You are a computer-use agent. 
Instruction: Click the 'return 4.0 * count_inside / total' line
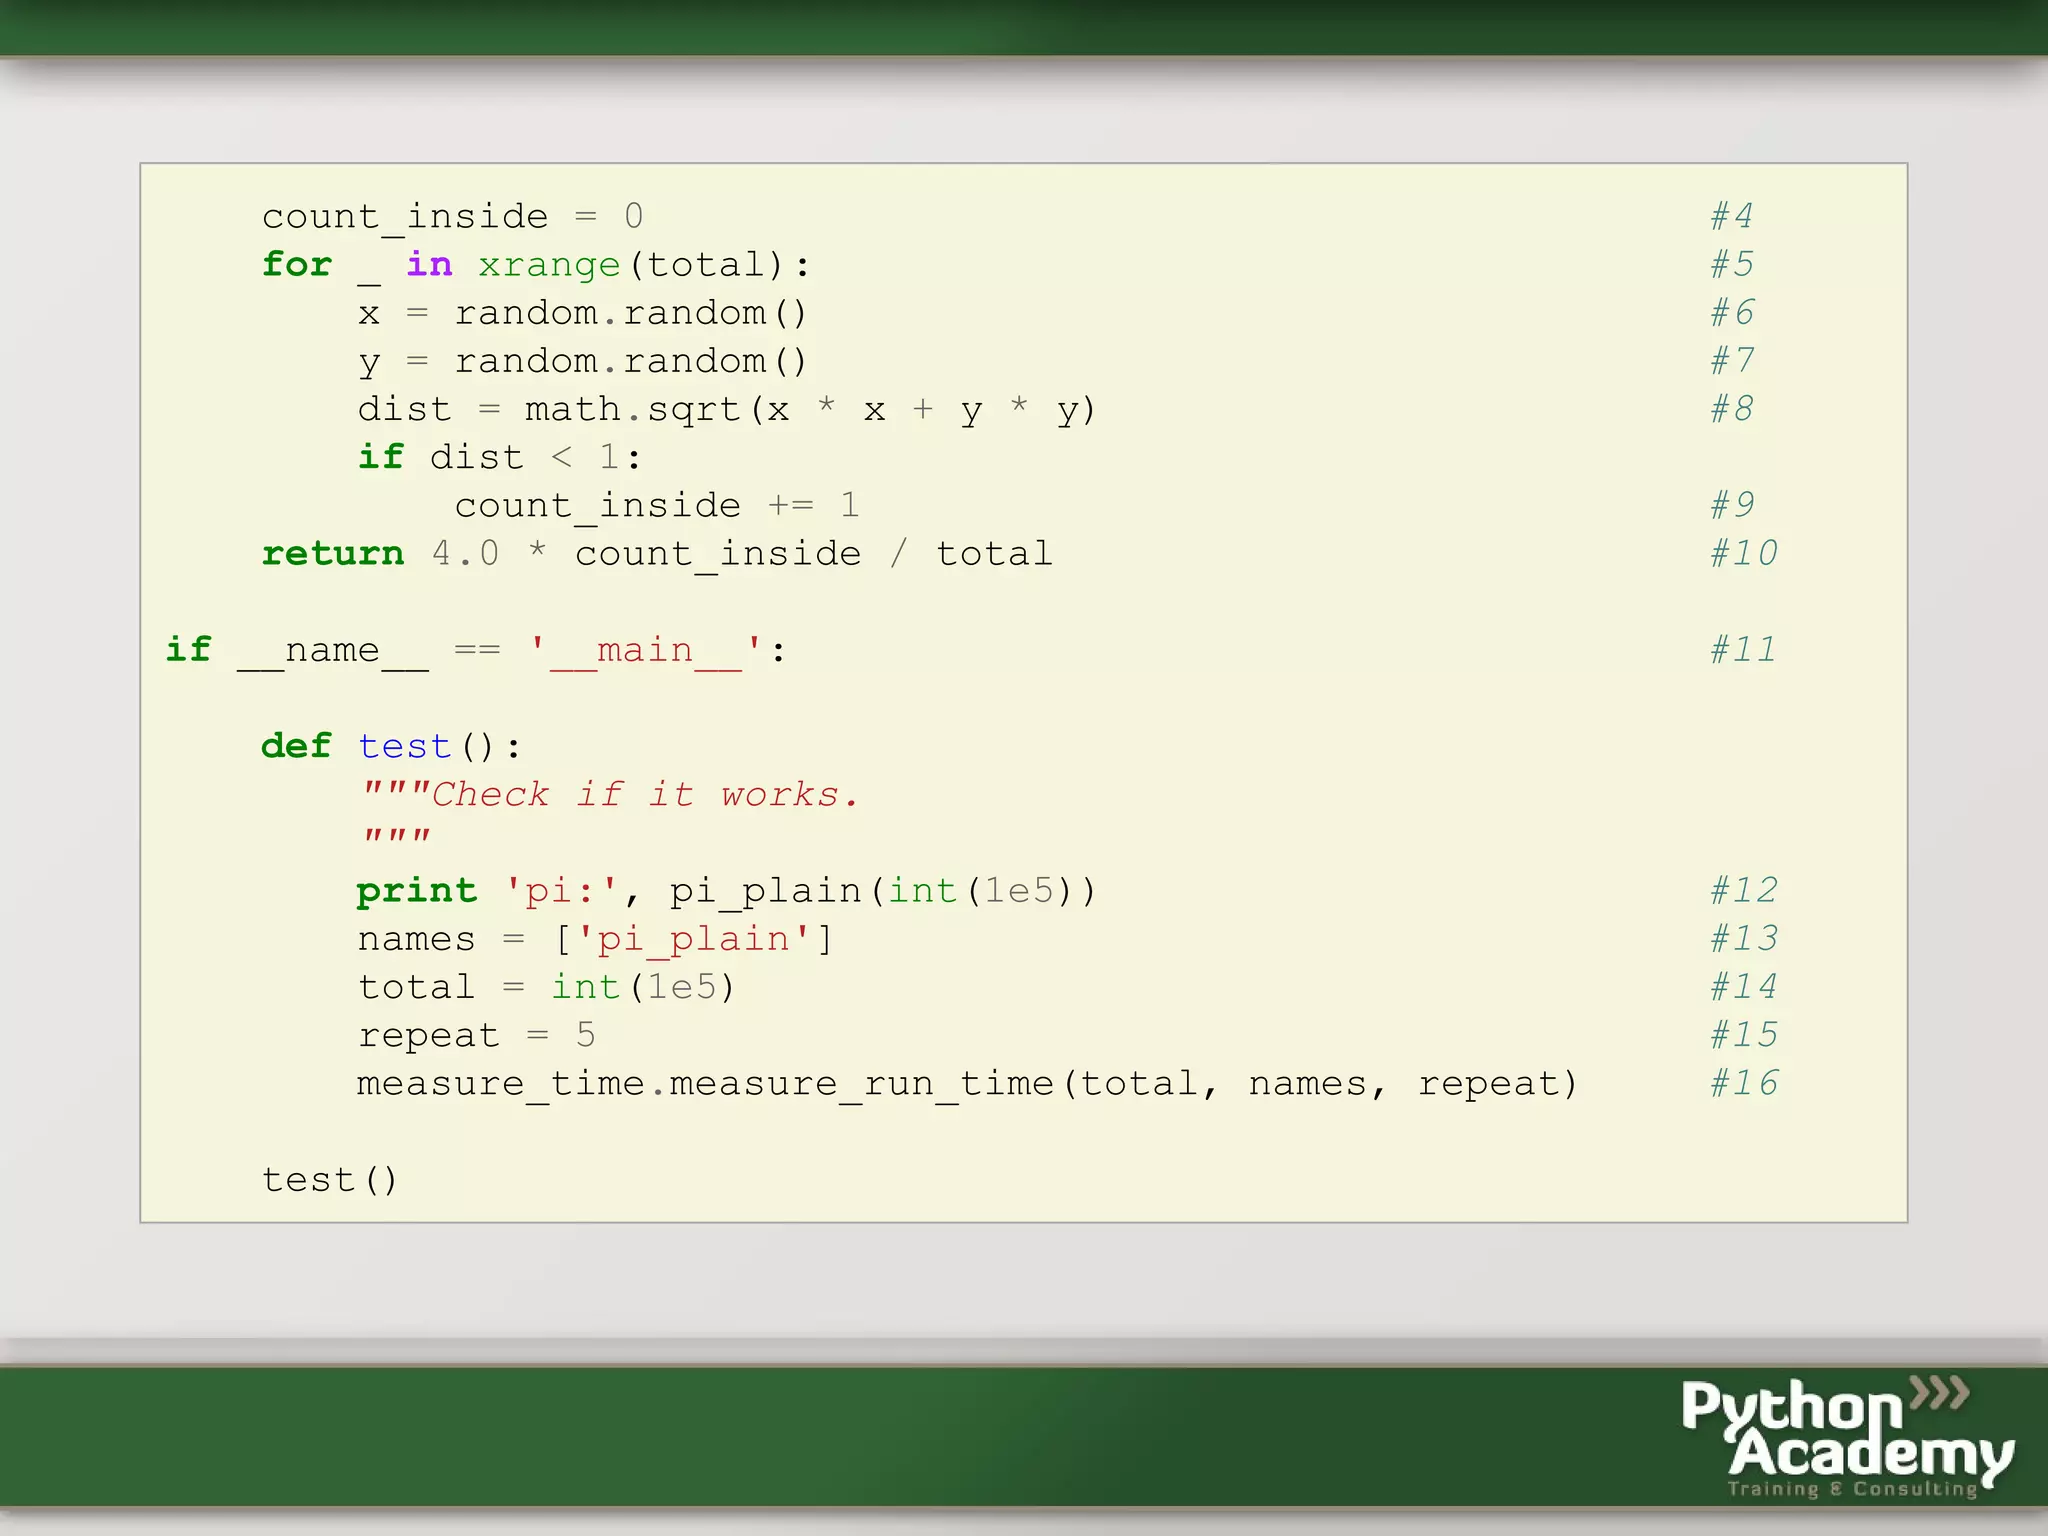pos(657,553)
